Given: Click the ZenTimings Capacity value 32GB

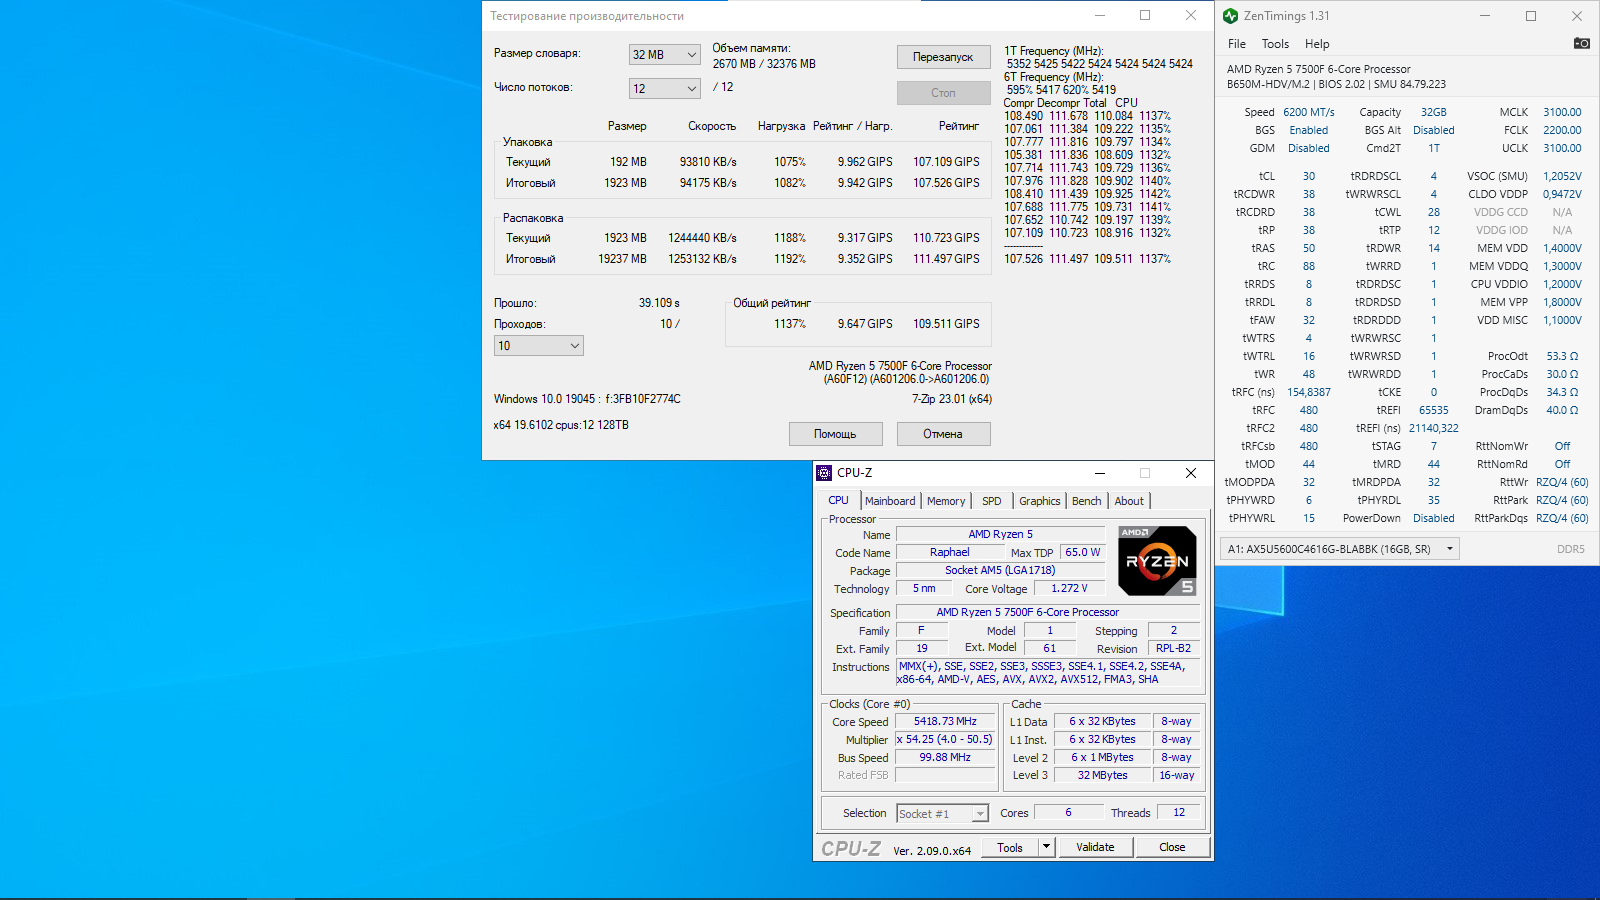Looking at the screenshot, I should 1434,112.
